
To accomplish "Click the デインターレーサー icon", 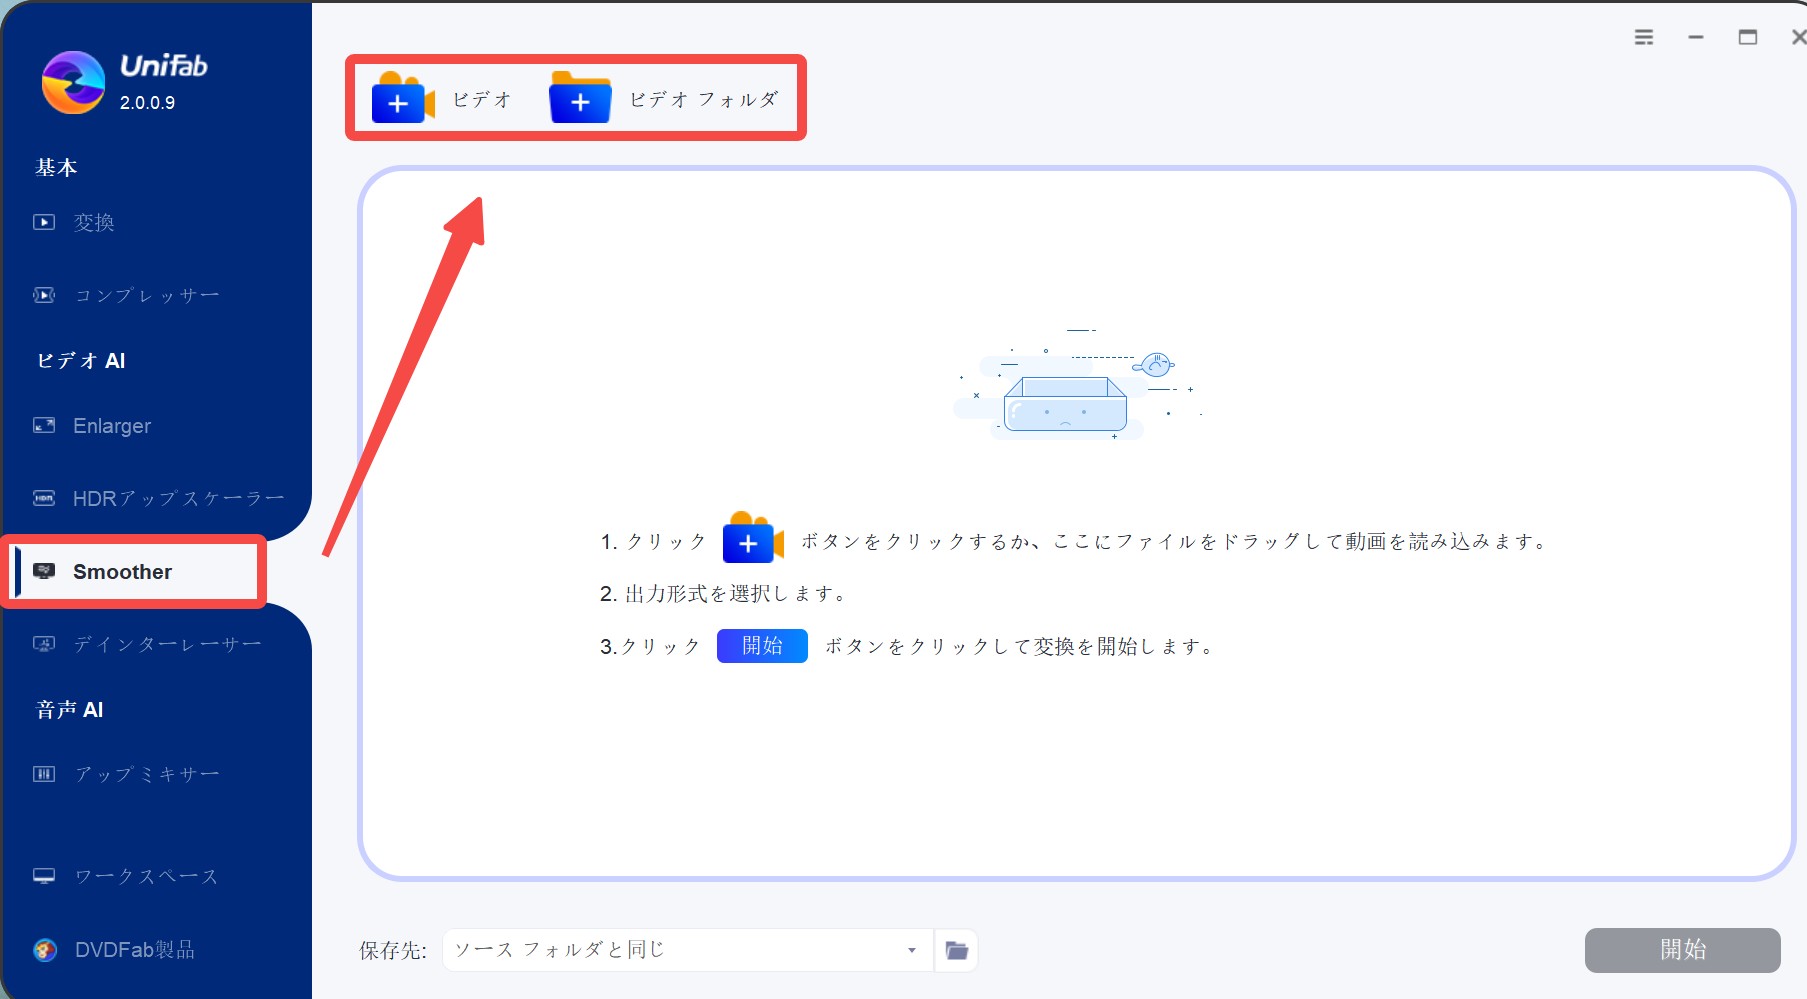I will point(44,644).
